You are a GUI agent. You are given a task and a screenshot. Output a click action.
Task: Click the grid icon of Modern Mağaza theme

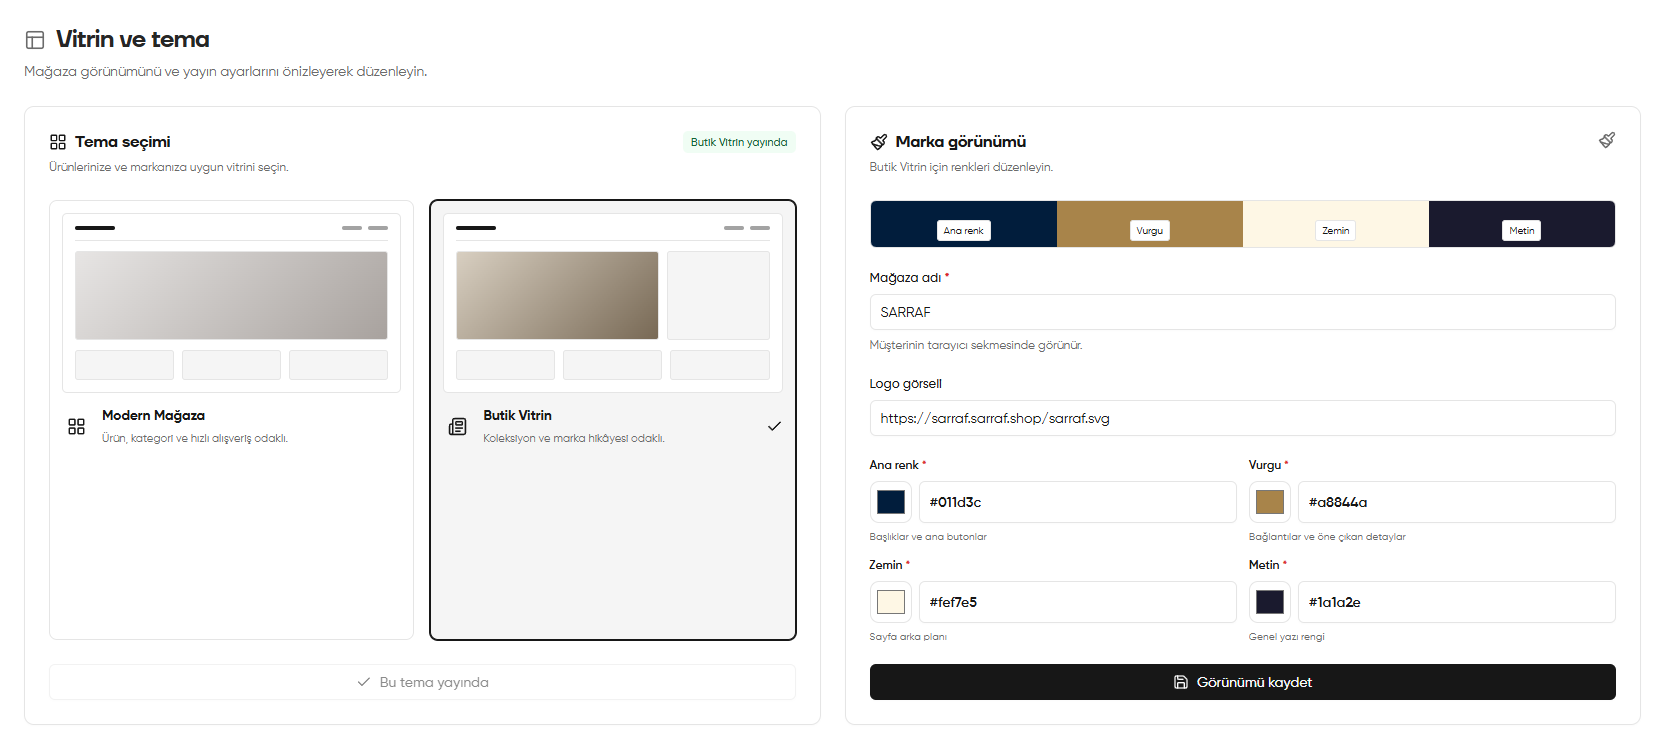pos(76,427)
